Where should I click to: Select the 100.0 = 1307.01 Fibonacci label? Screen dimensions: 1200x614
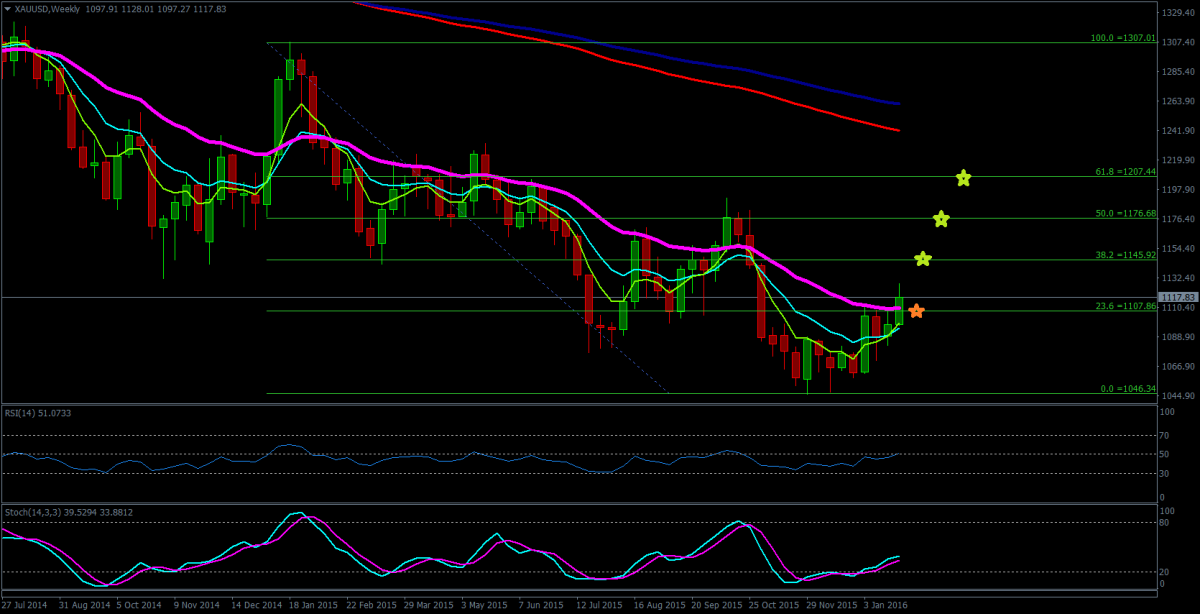pyautogui.click(x=1122, y=38)
